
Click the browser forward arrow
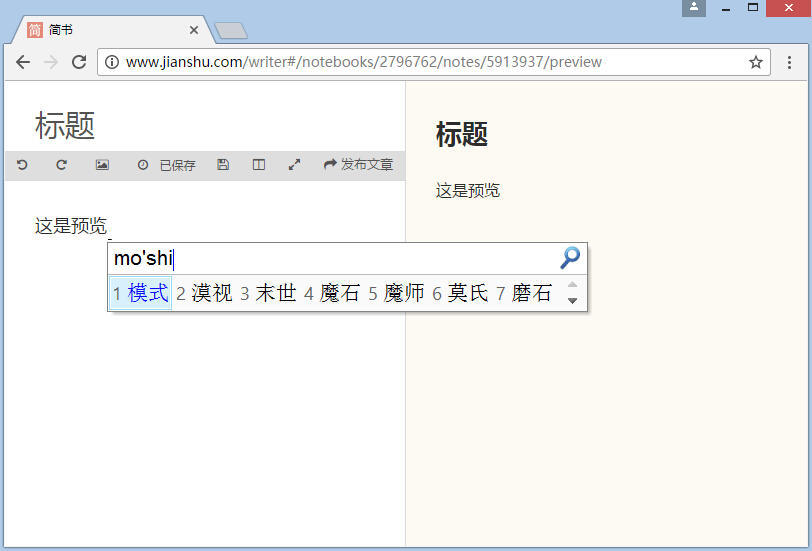51,62
